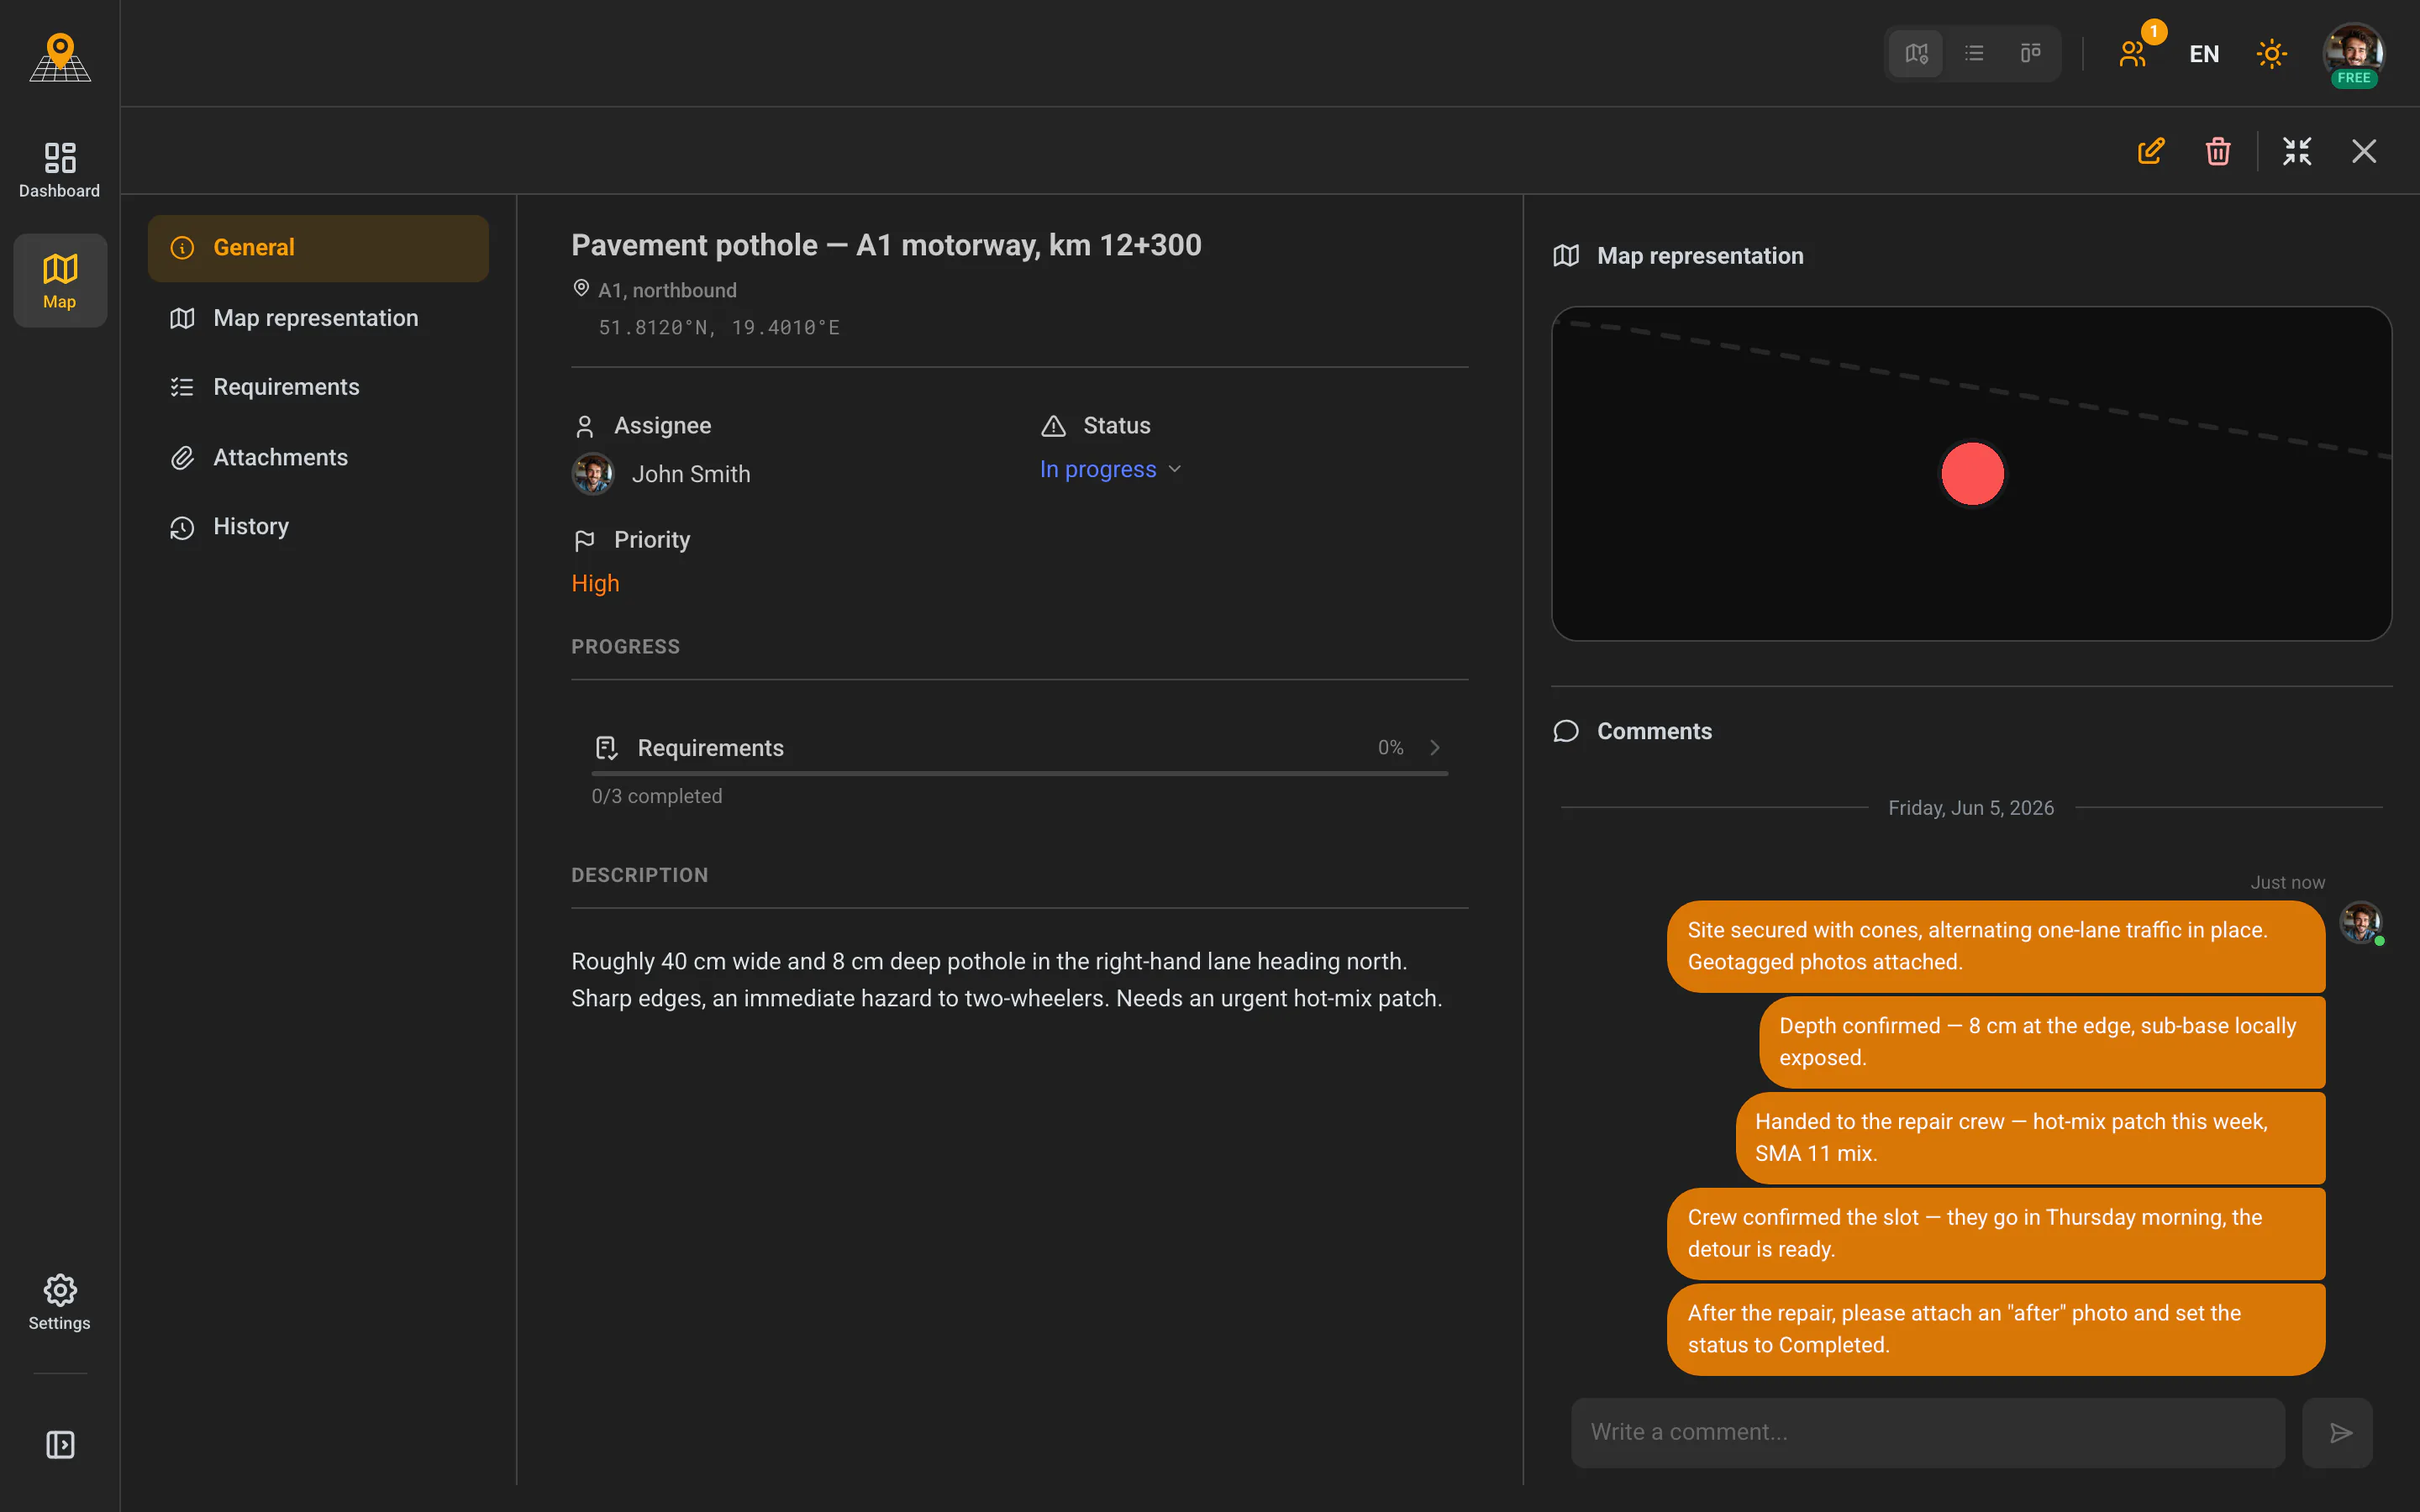Edit this issue with pencil icon

(x=2151, y=151)
